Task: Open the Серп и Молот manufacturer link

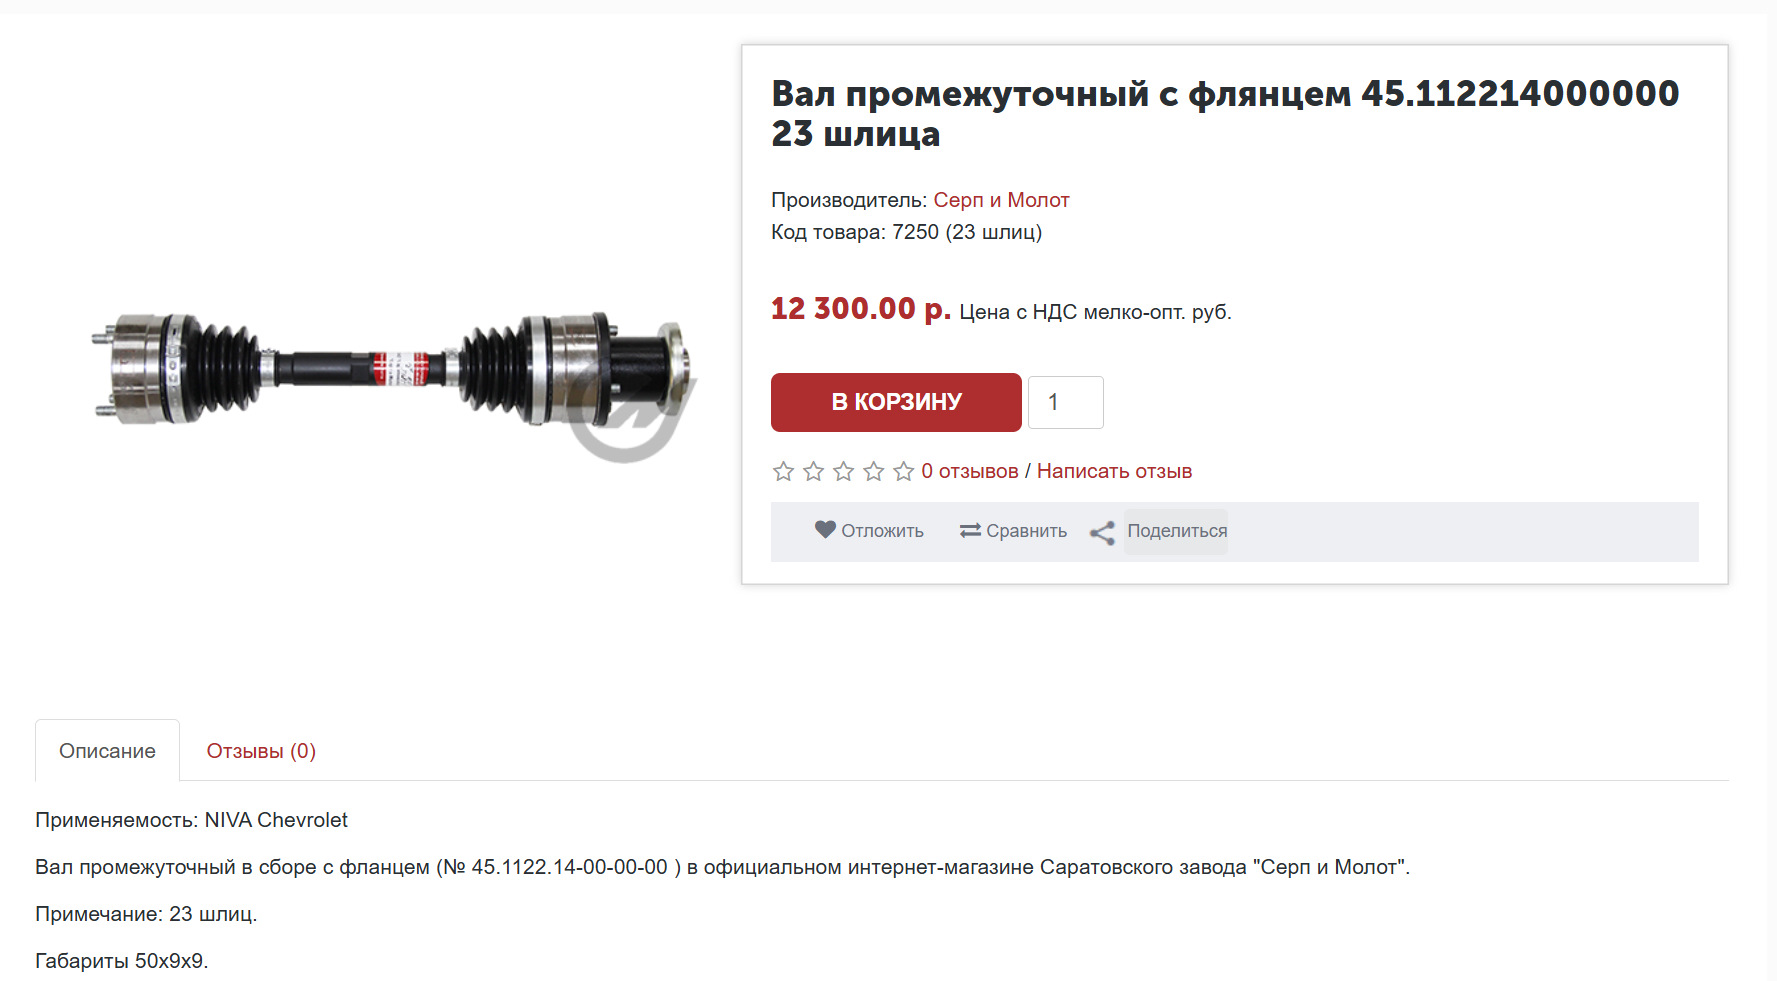Action: click(x=1001, y=200)
